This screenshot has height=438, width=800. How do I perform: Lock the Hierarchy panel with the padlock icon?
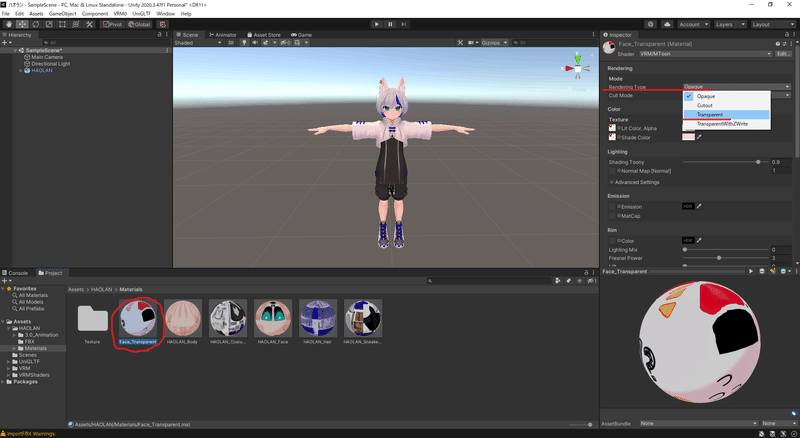pos(160,35)
